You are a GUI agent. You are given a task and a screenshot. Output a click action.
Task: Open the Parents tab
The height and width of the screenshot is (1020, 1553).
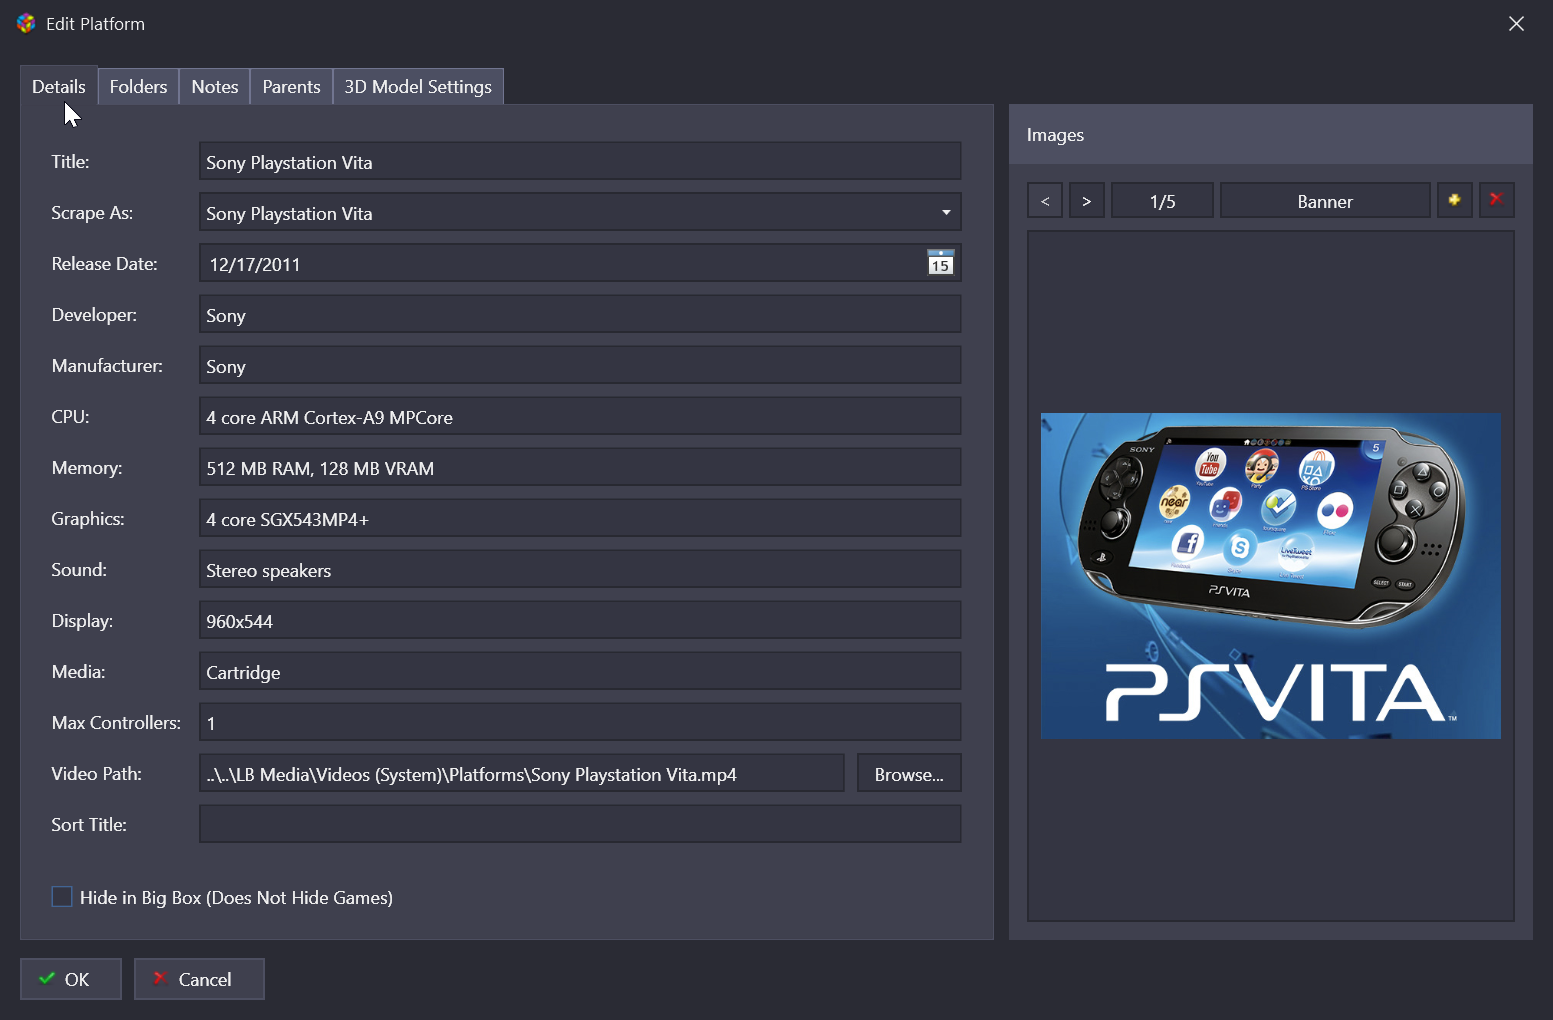click(291, 86)
